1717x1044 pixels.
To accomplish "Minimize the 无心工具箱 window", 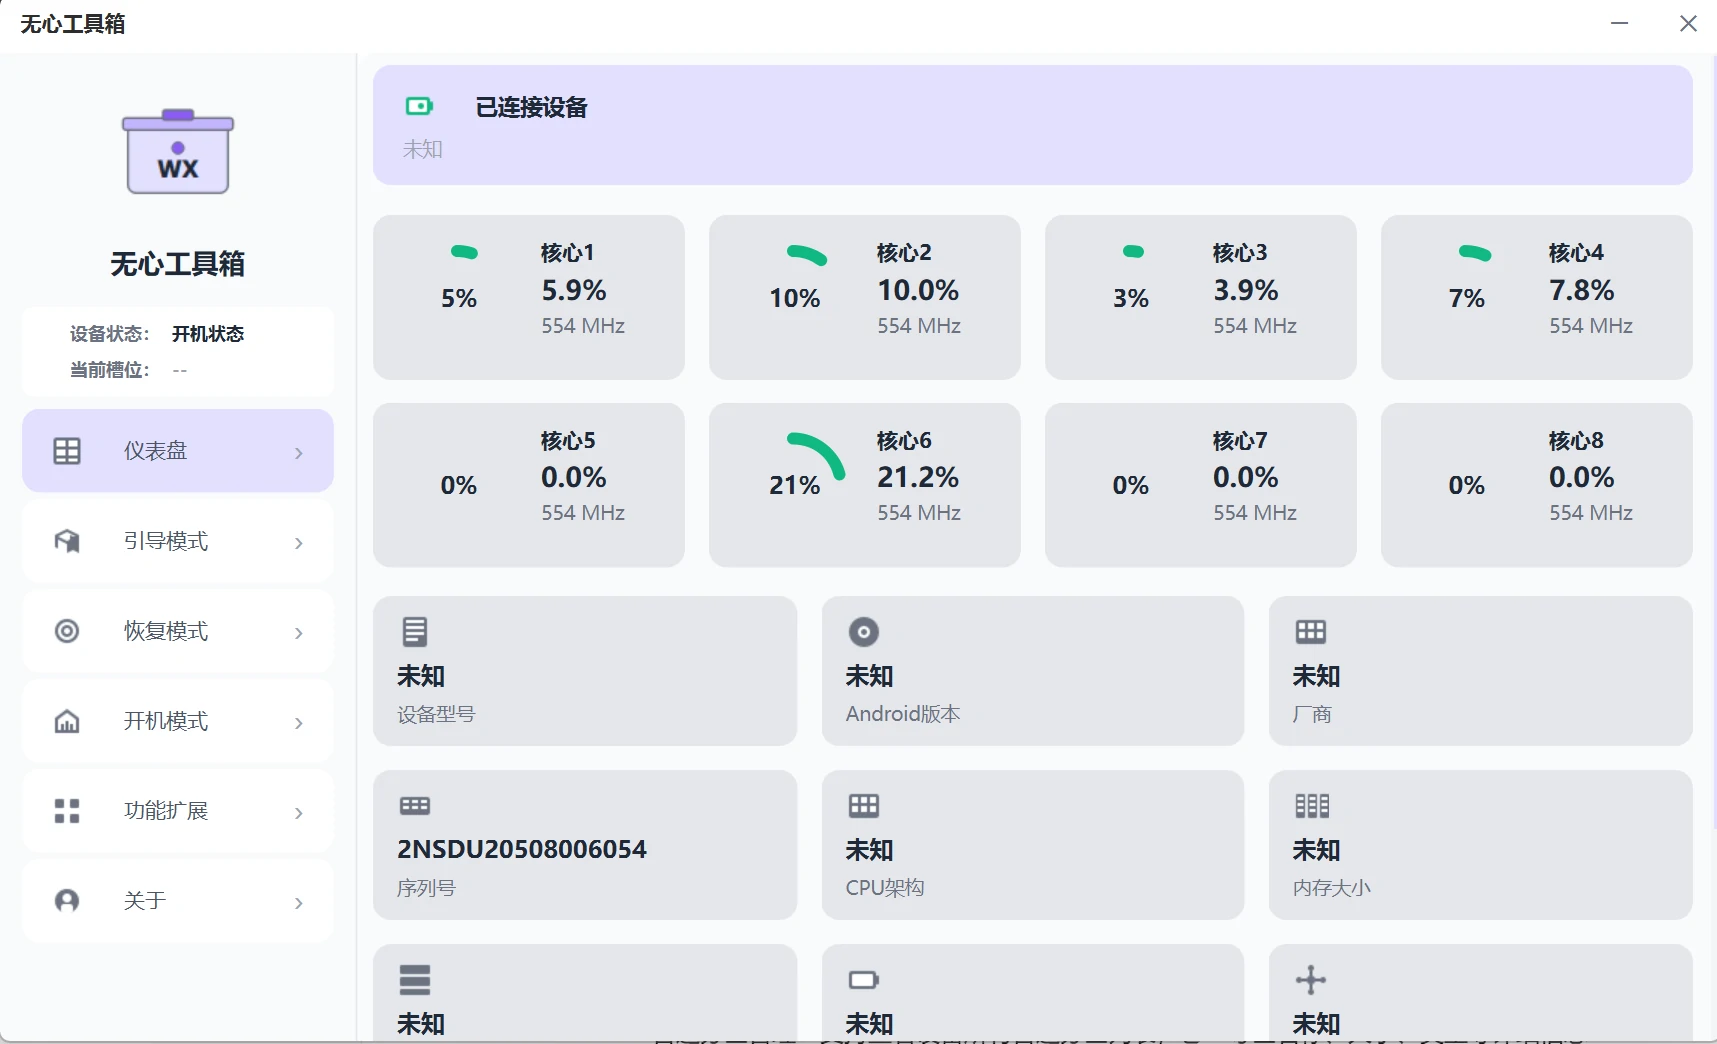I will (x=1620, y=23).
